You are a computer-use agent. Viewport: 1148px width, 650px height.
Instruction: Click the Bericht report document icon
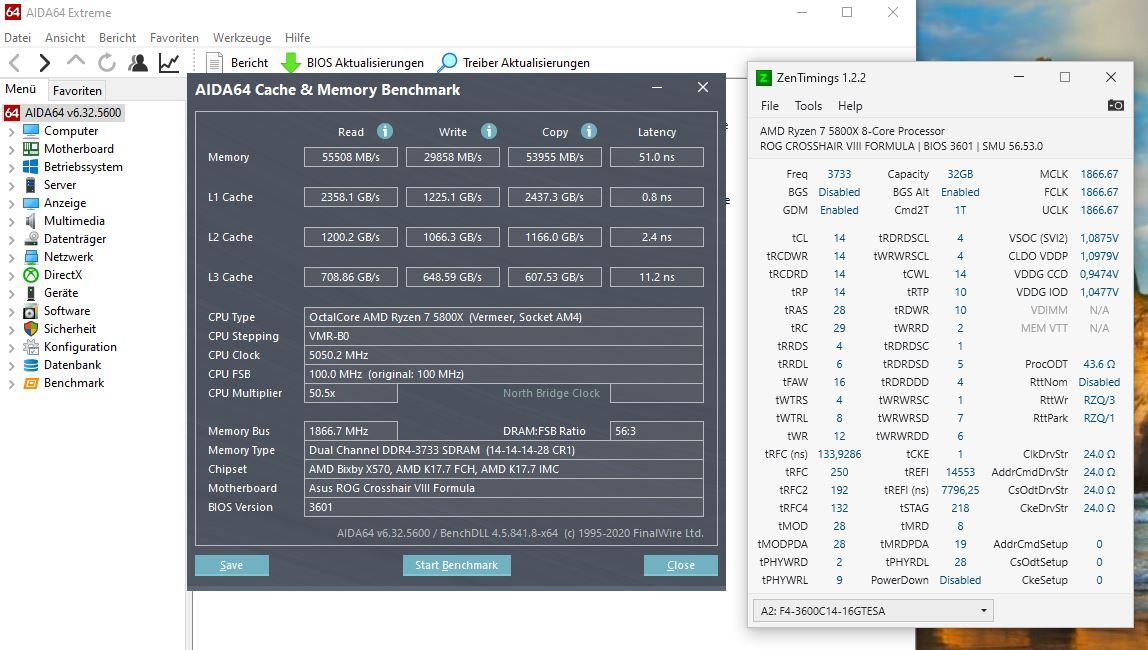[x=215, y=63]
